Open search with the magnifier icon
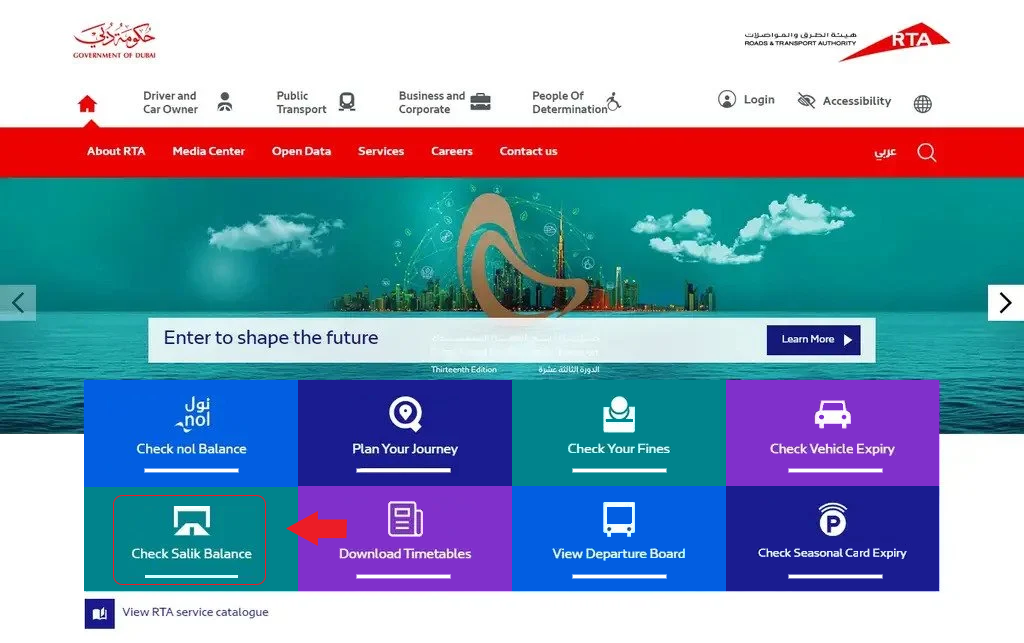Viewport: 1024px width, 643px height. 927,152
